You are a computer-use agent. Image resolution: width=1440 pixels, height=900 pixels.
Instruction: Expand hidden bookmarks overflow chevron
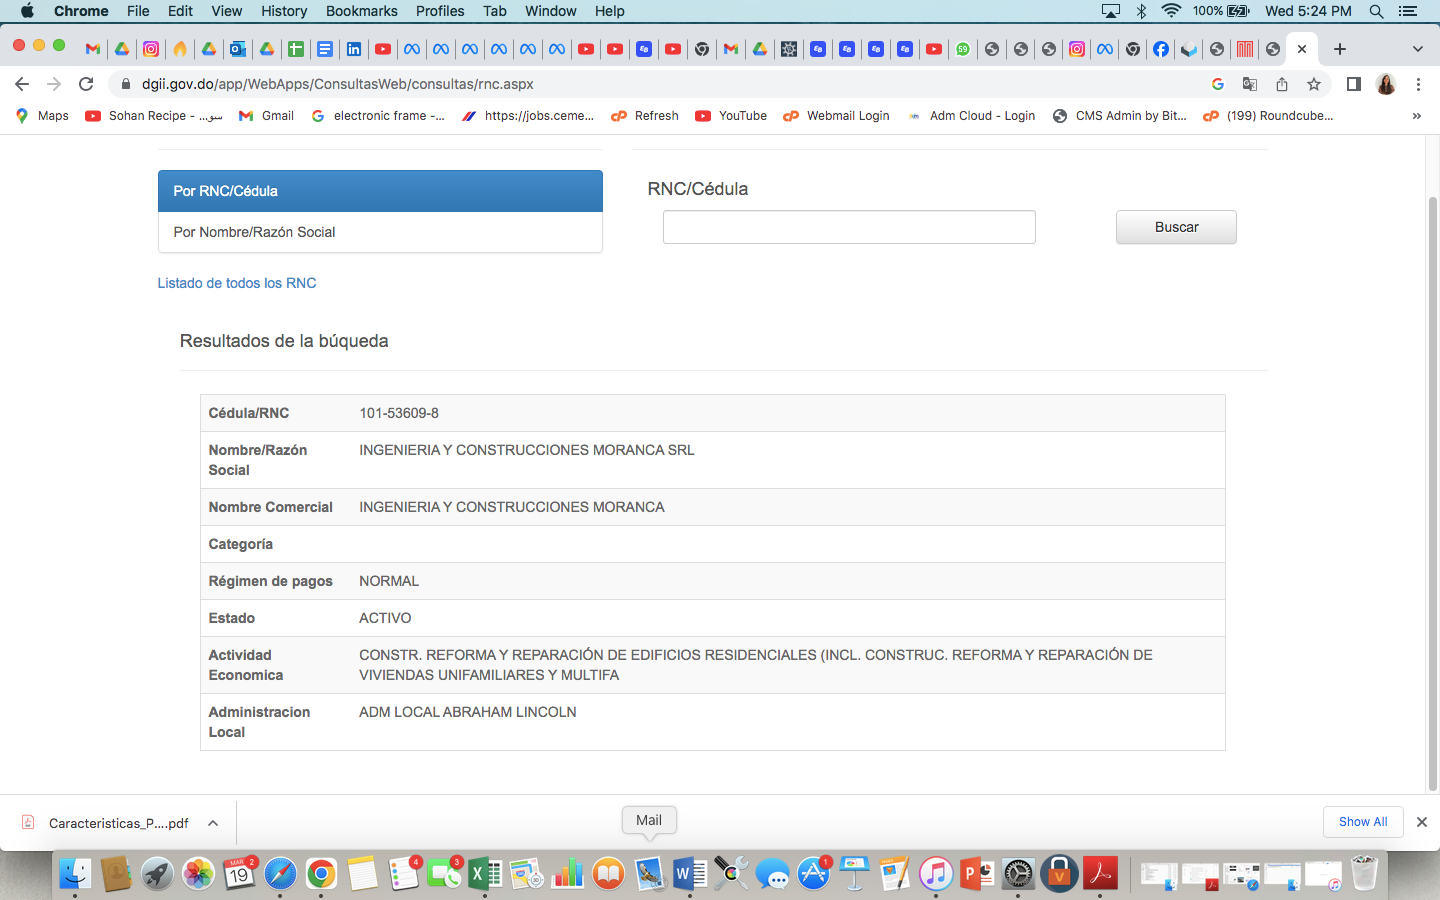click(x=1416, y=116)
